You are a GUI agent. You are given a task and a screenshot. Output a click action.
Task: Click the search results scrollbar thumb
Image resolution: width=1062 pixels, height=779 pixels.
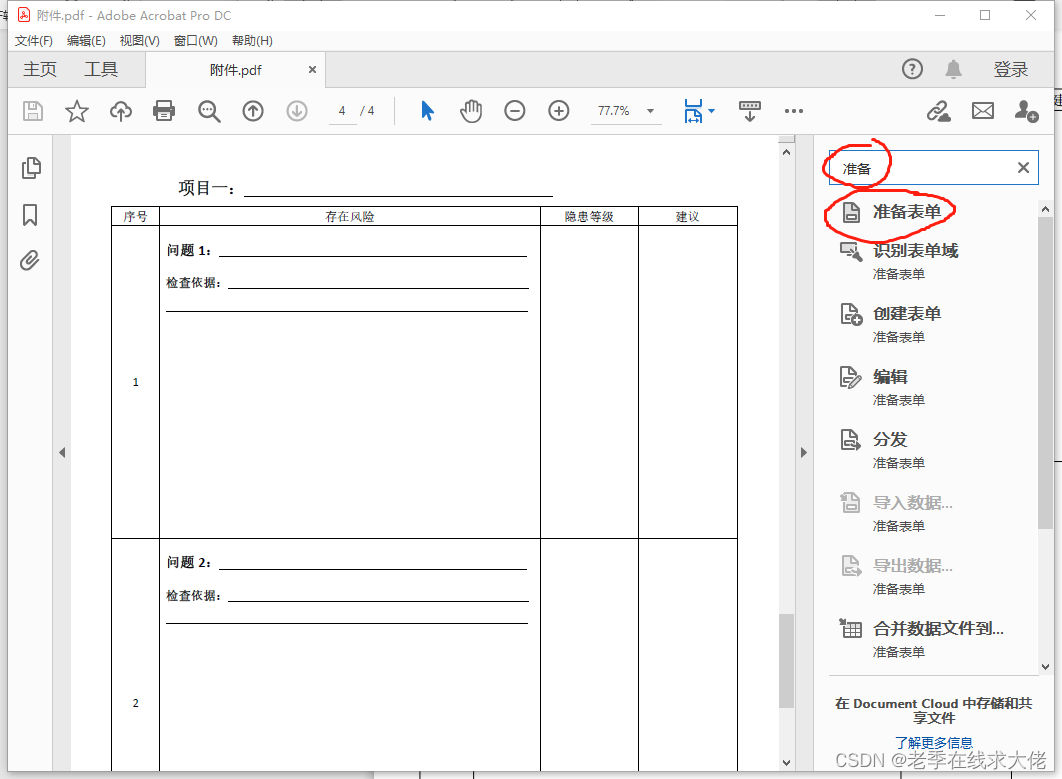click(x=1045, y=373)
